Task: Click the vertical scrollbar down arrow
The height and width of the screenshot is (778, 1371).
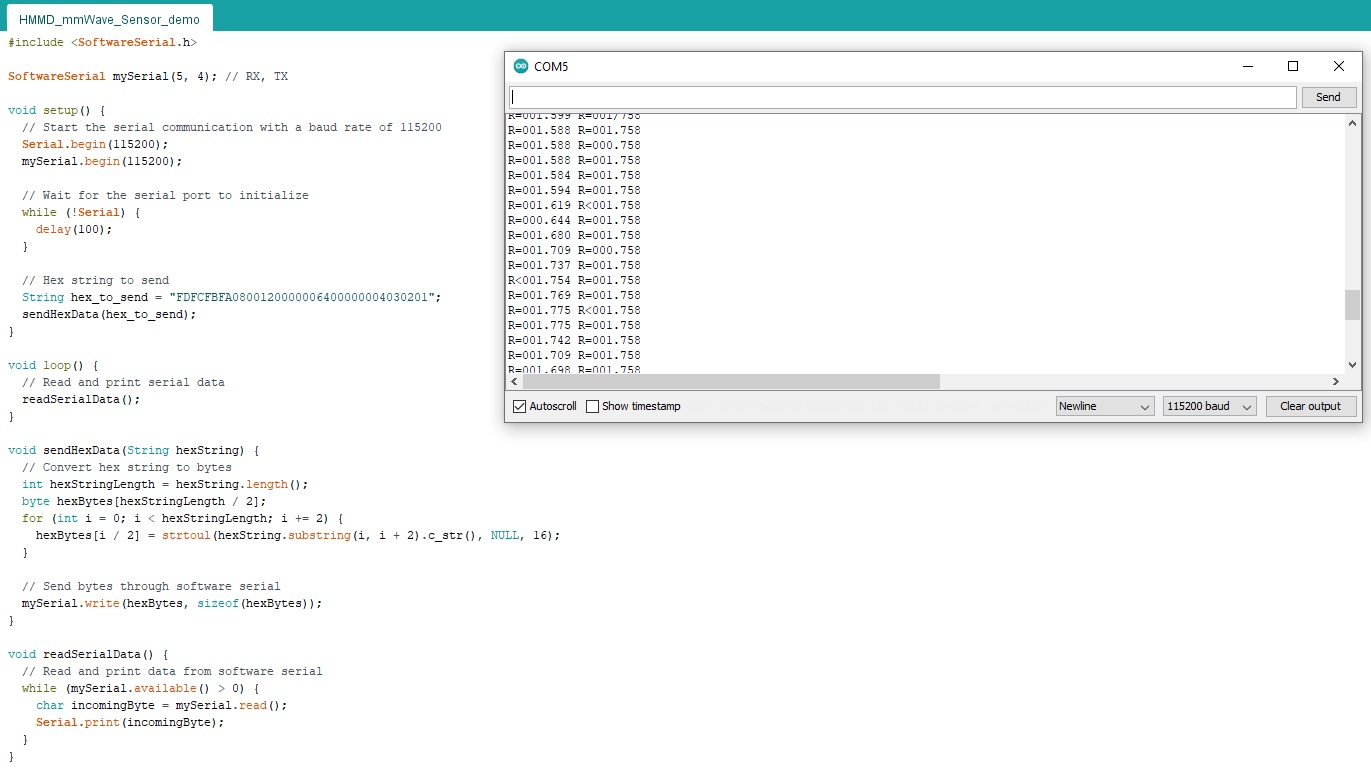Action: pyautogui.click(x=1352, y=364)
